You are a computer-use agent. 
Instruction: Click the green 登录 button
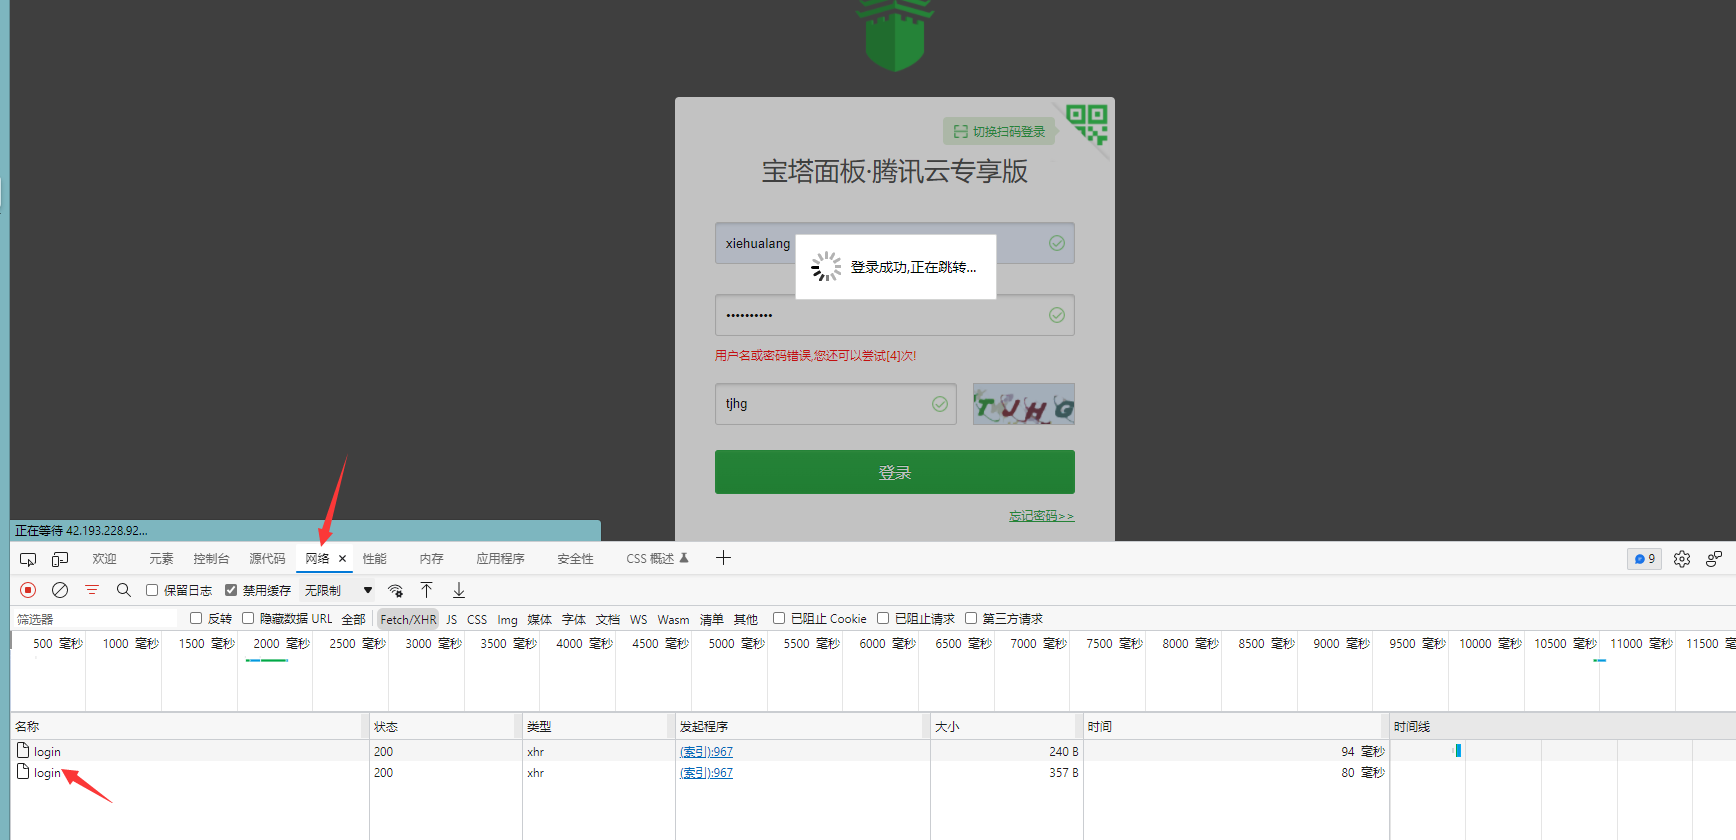pyautogui.click(x=895, y=472)
